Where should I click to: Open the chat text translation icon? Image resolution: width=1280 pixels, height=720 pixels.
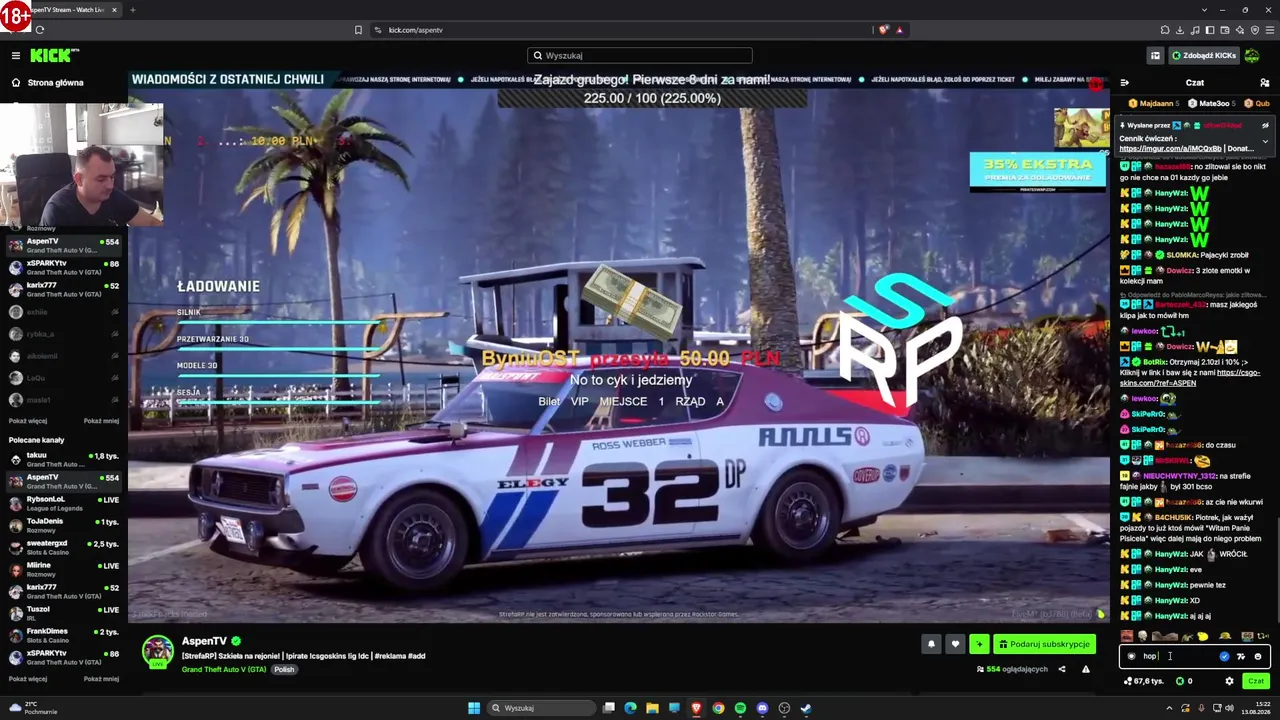tap(1241, 657)
